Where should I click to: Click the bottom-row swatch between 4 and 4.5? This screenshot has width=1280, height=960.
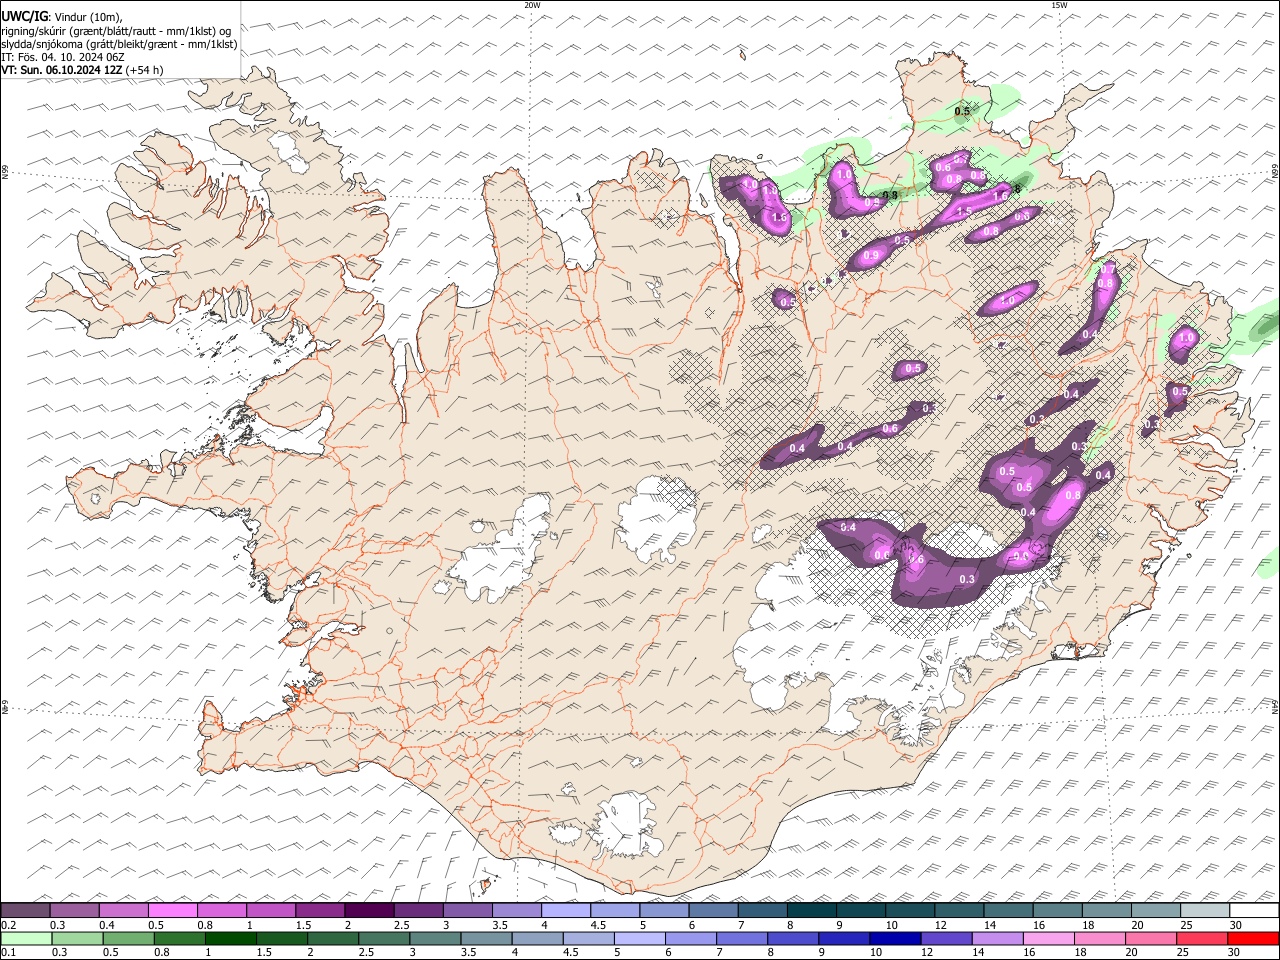coord(537,939)
